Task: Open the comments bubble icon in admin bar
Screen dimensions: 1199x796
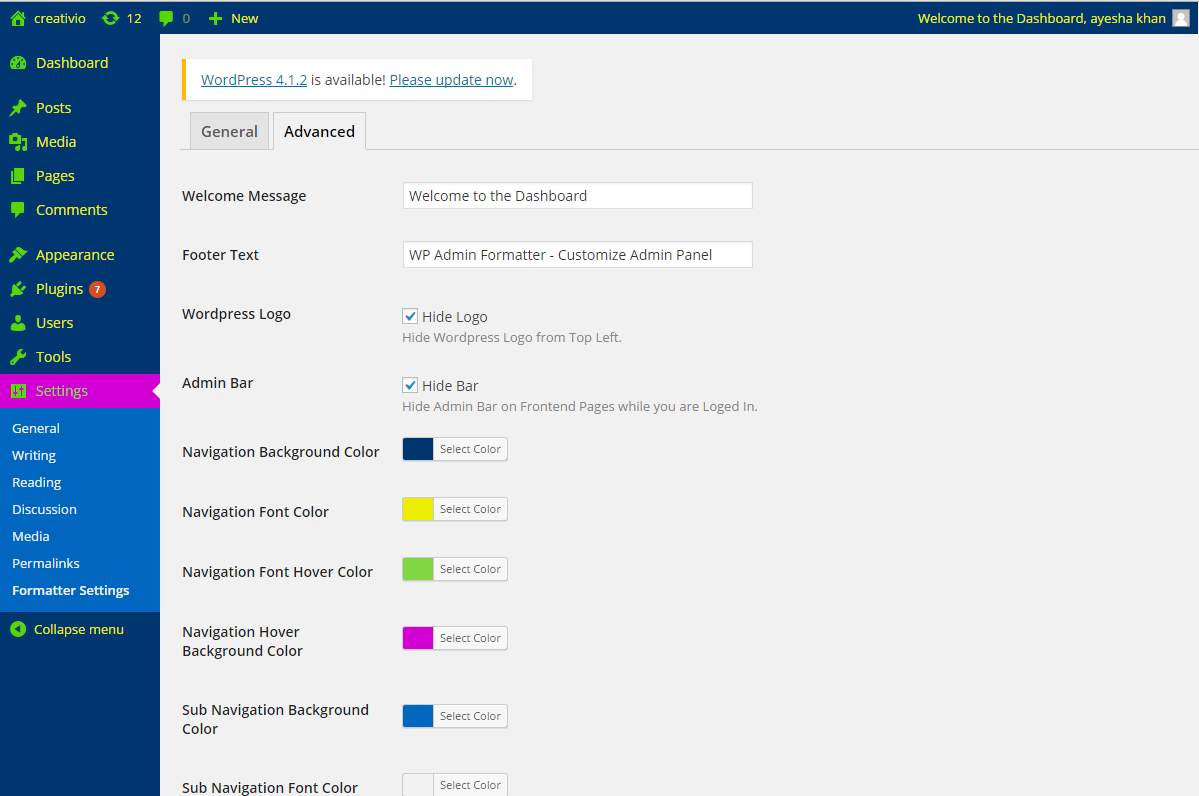Action: [x=166, y=18]
